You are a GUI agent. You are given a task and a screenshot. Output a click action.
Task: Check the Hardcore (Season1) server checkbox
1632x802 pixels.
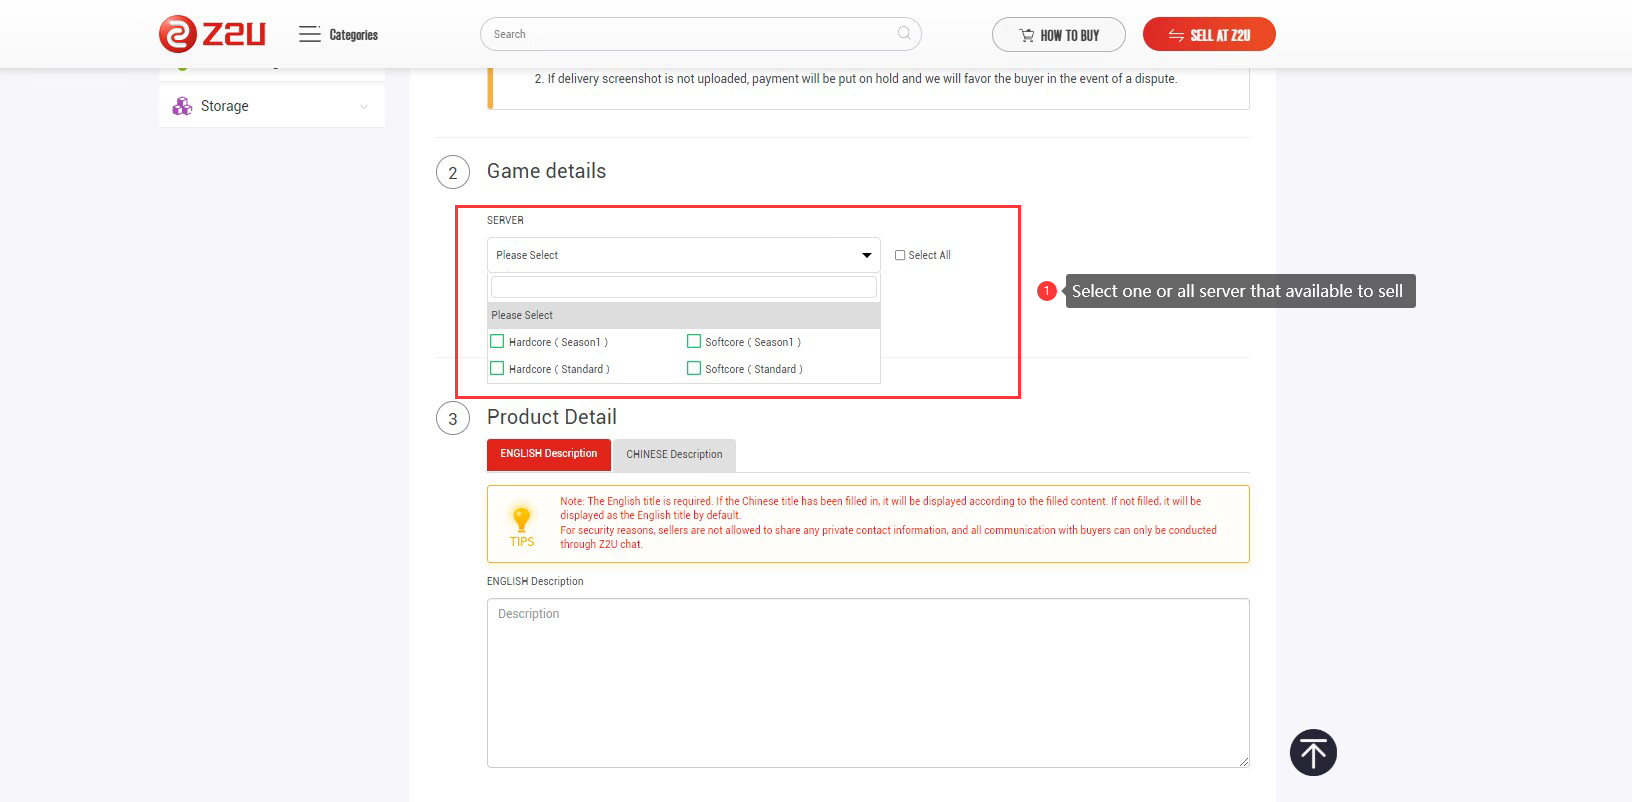pyautogui.click(x=497, y=342)
